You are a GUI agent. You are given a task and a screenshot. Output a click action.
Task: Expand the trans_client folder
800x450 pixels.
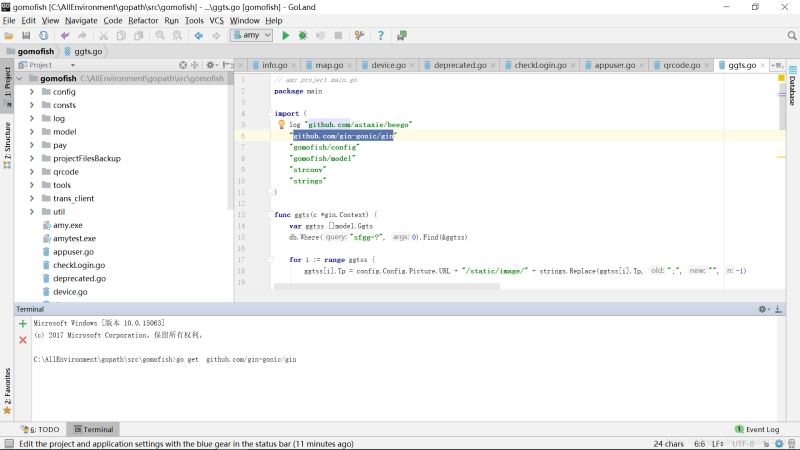click(32, 198)
